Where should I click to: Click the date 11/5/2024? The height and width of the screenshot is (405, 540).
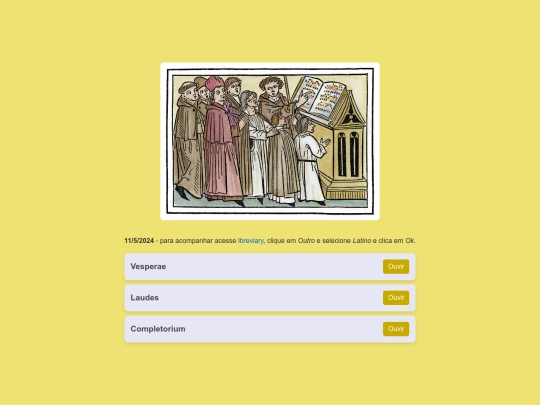(x=139, y=241)
